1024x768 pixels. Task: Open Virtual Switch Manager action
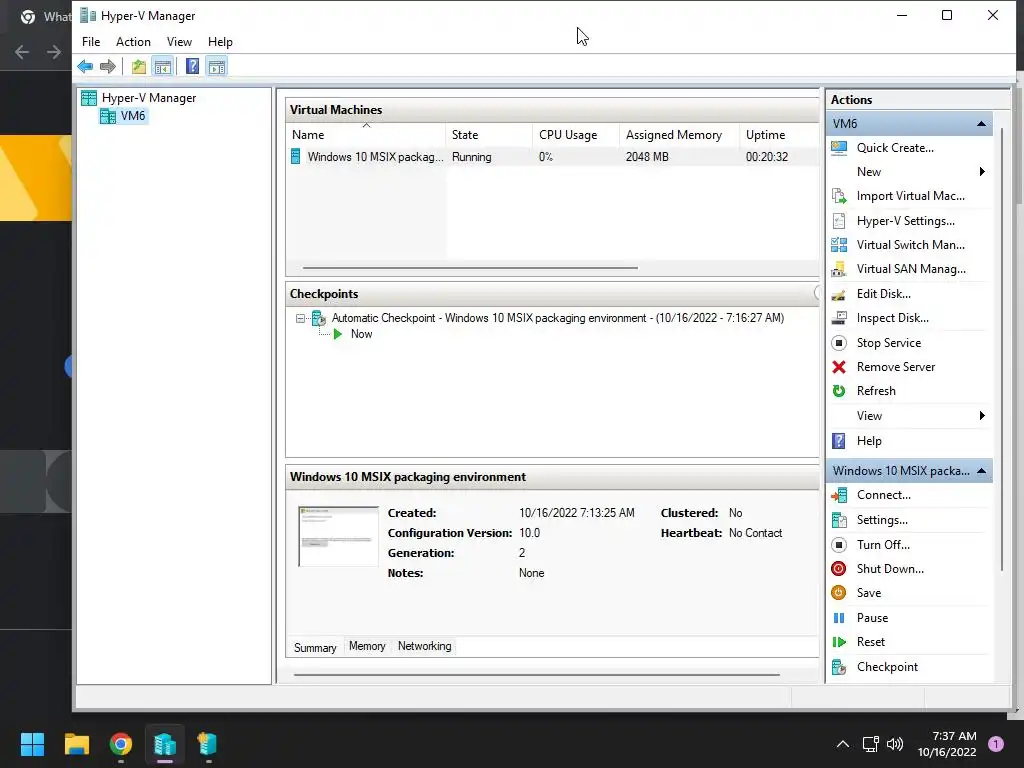click(910, 245)
